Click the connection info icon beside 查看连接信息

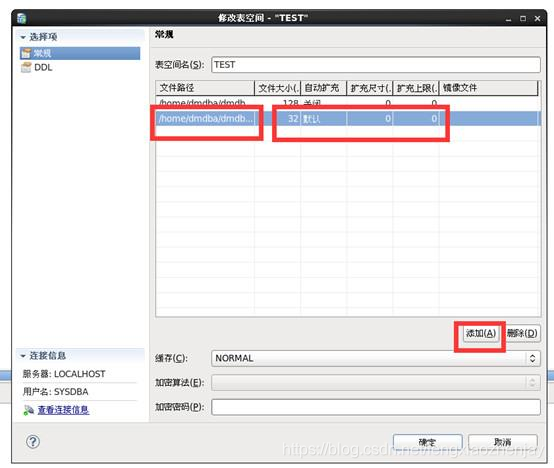click(x=29, y=410)
